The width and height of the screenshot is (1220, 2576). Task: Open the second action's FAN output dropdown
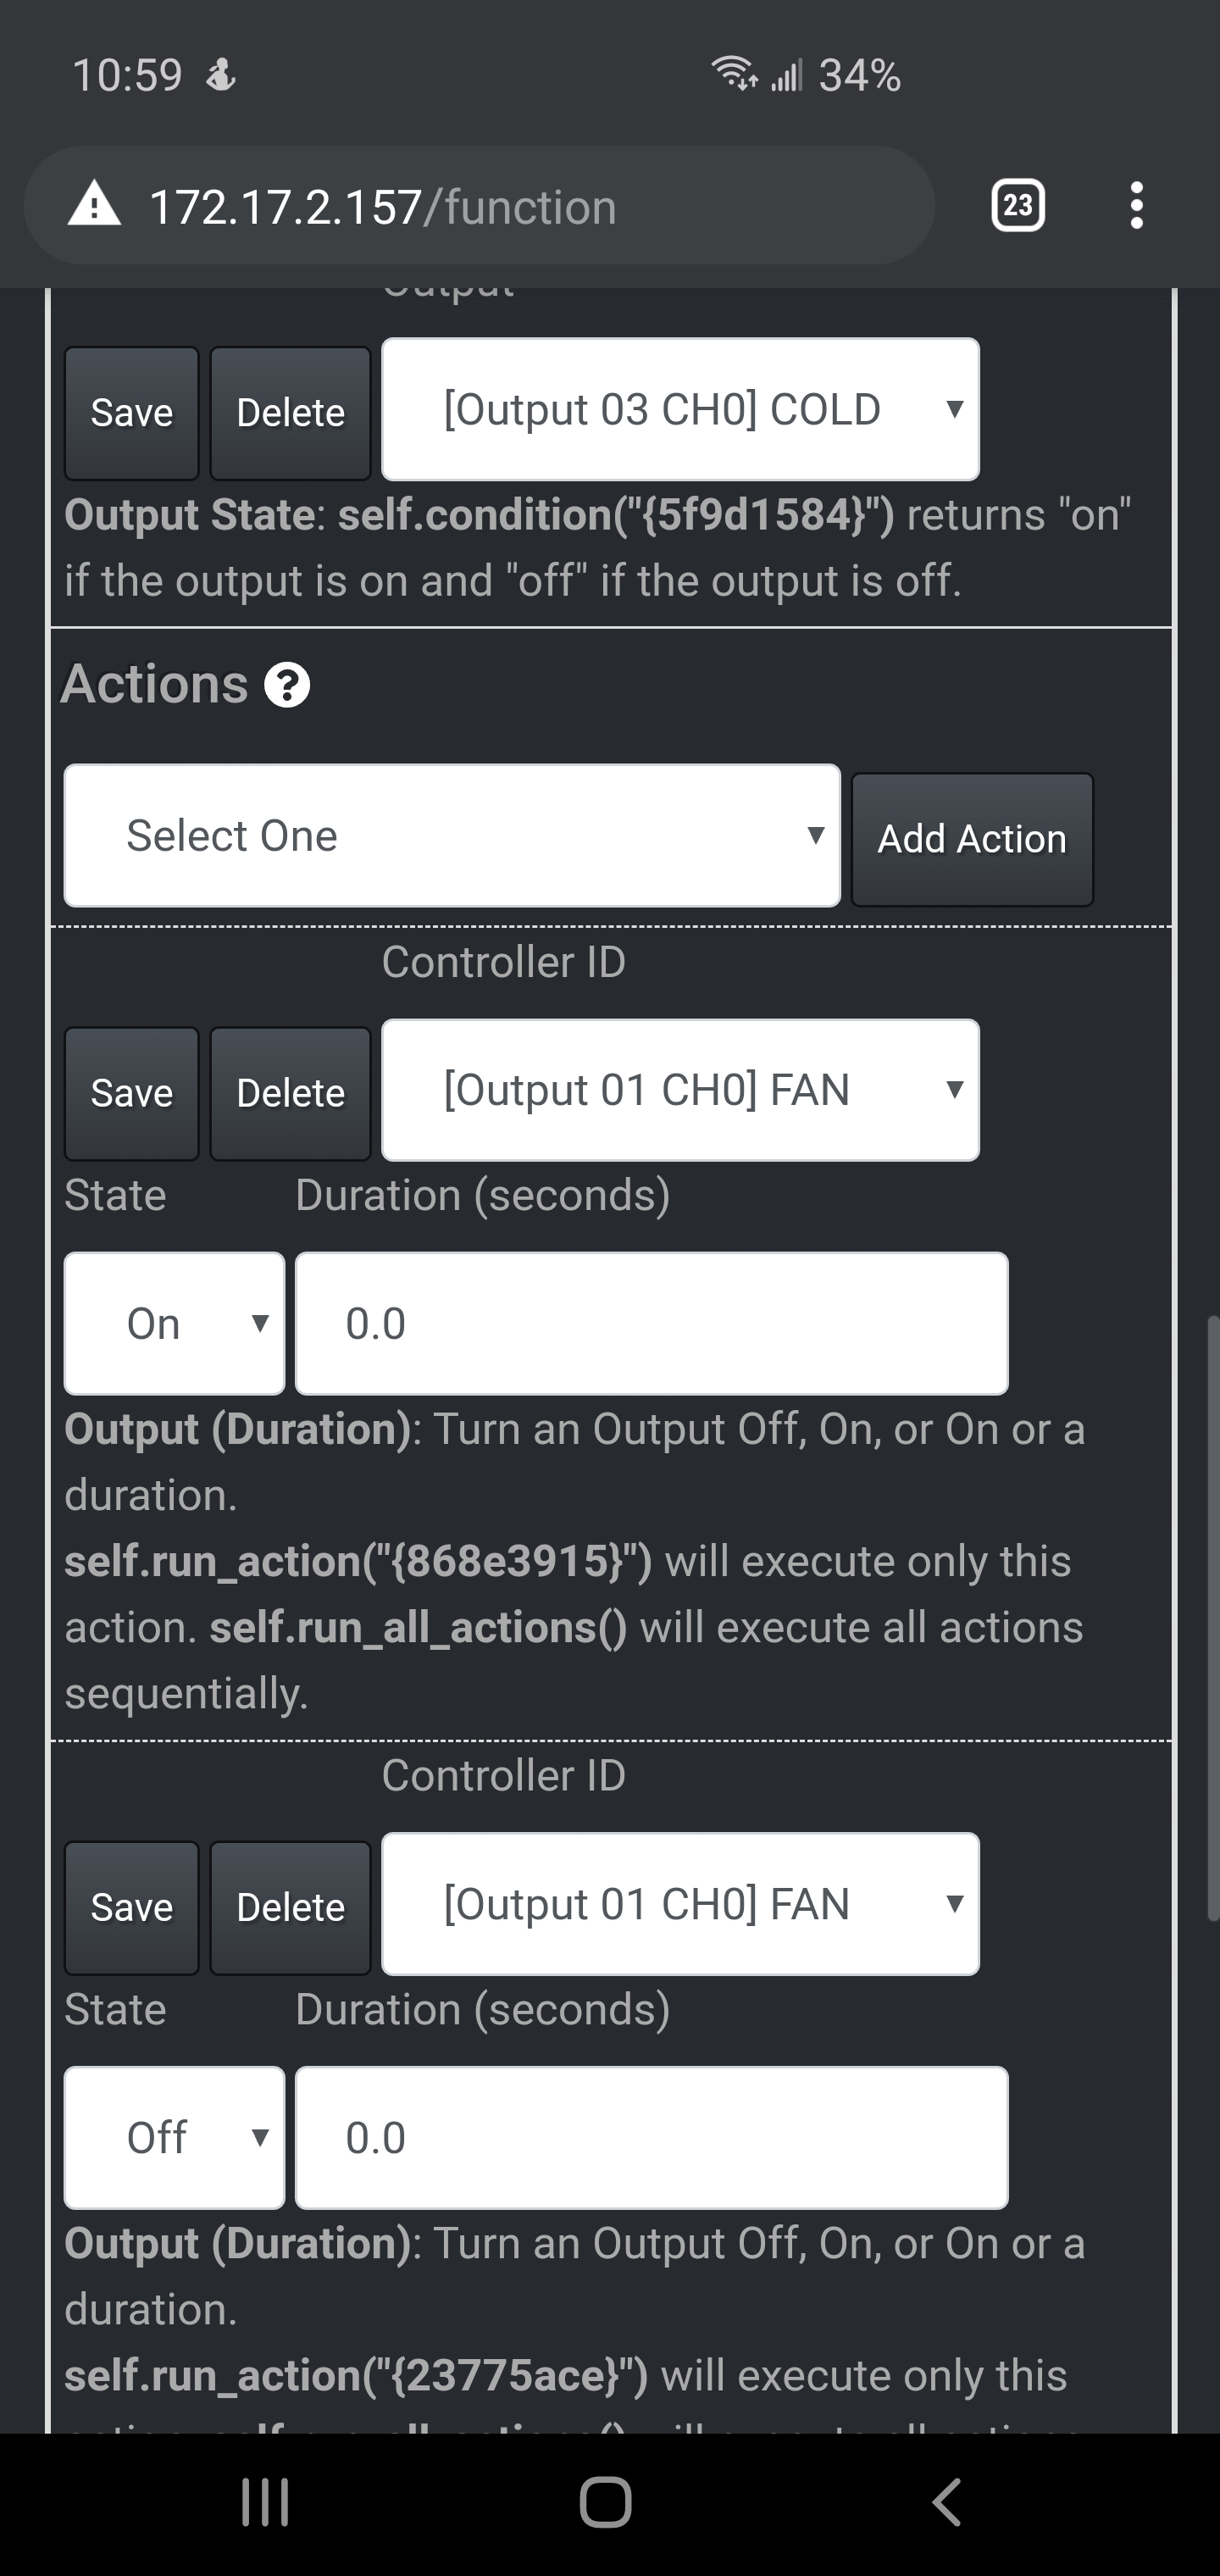(680, 1905)
